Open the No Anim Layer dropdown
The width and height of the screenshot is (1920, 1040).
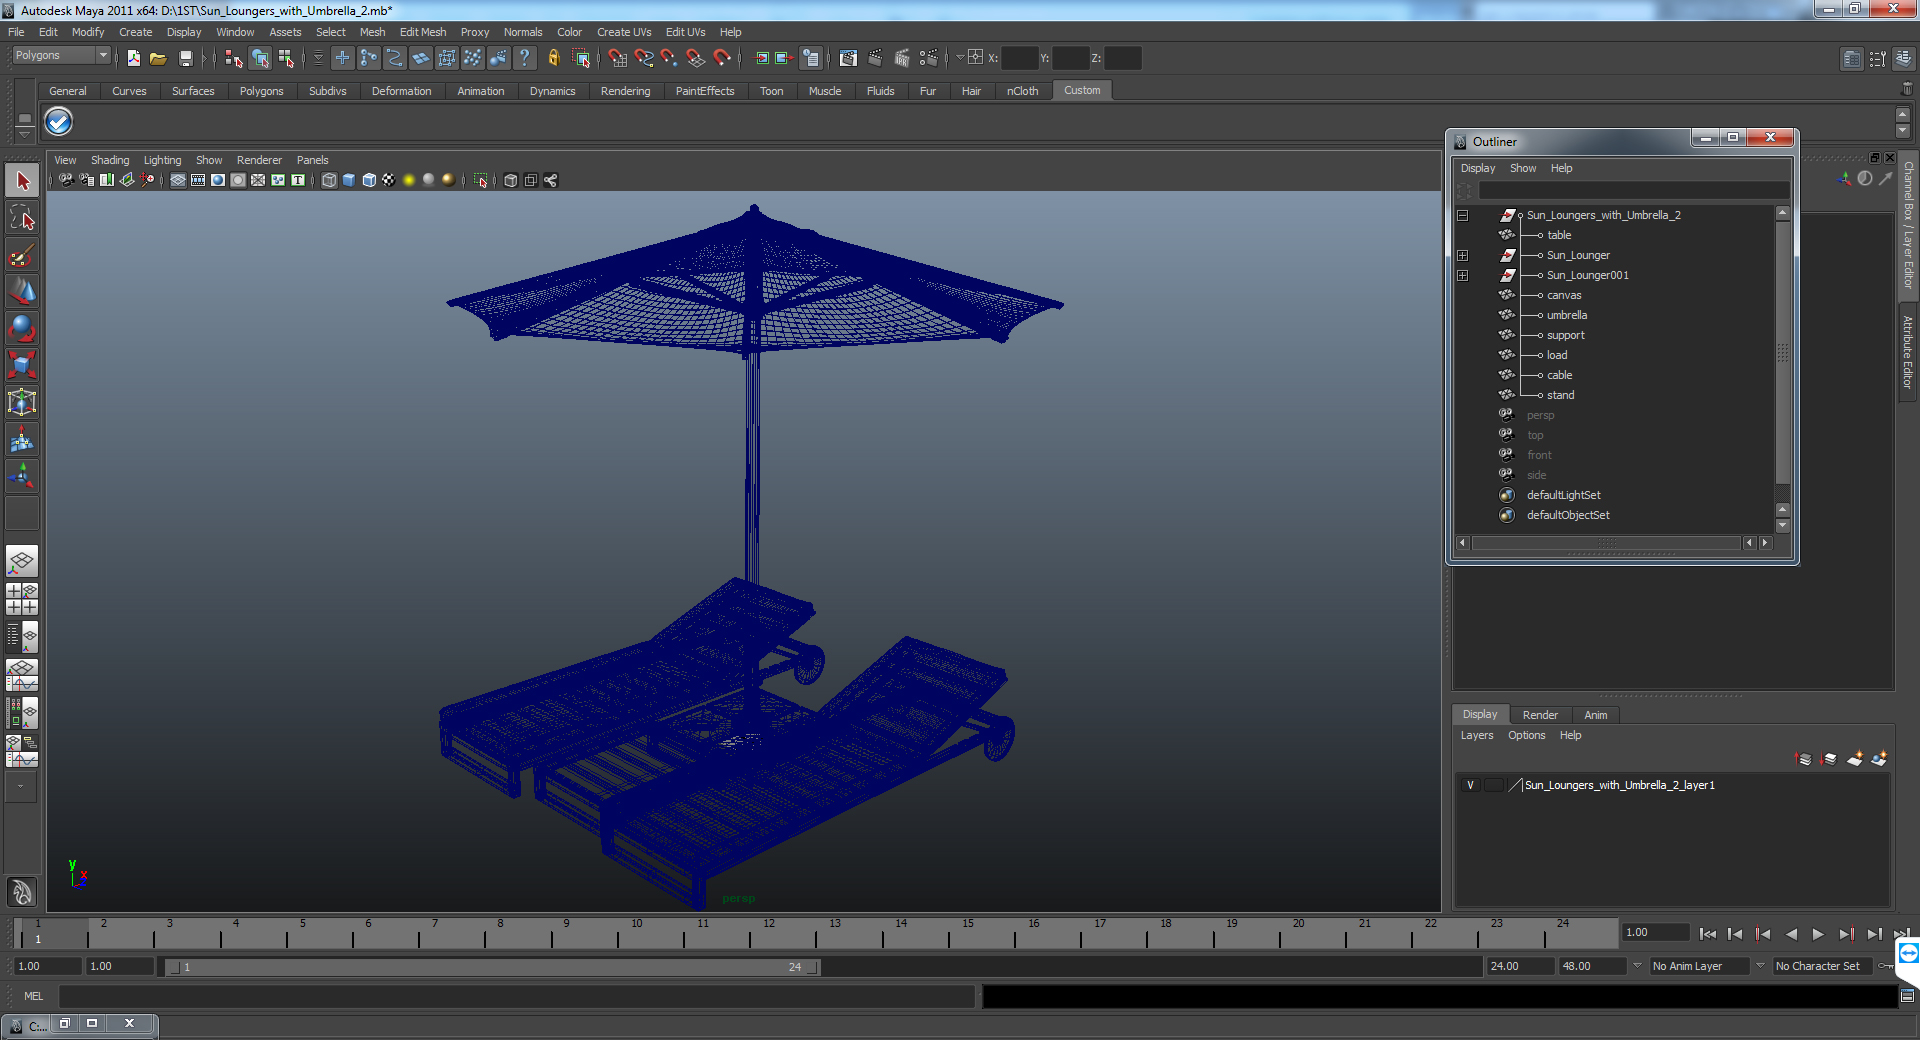(1637, 966)
